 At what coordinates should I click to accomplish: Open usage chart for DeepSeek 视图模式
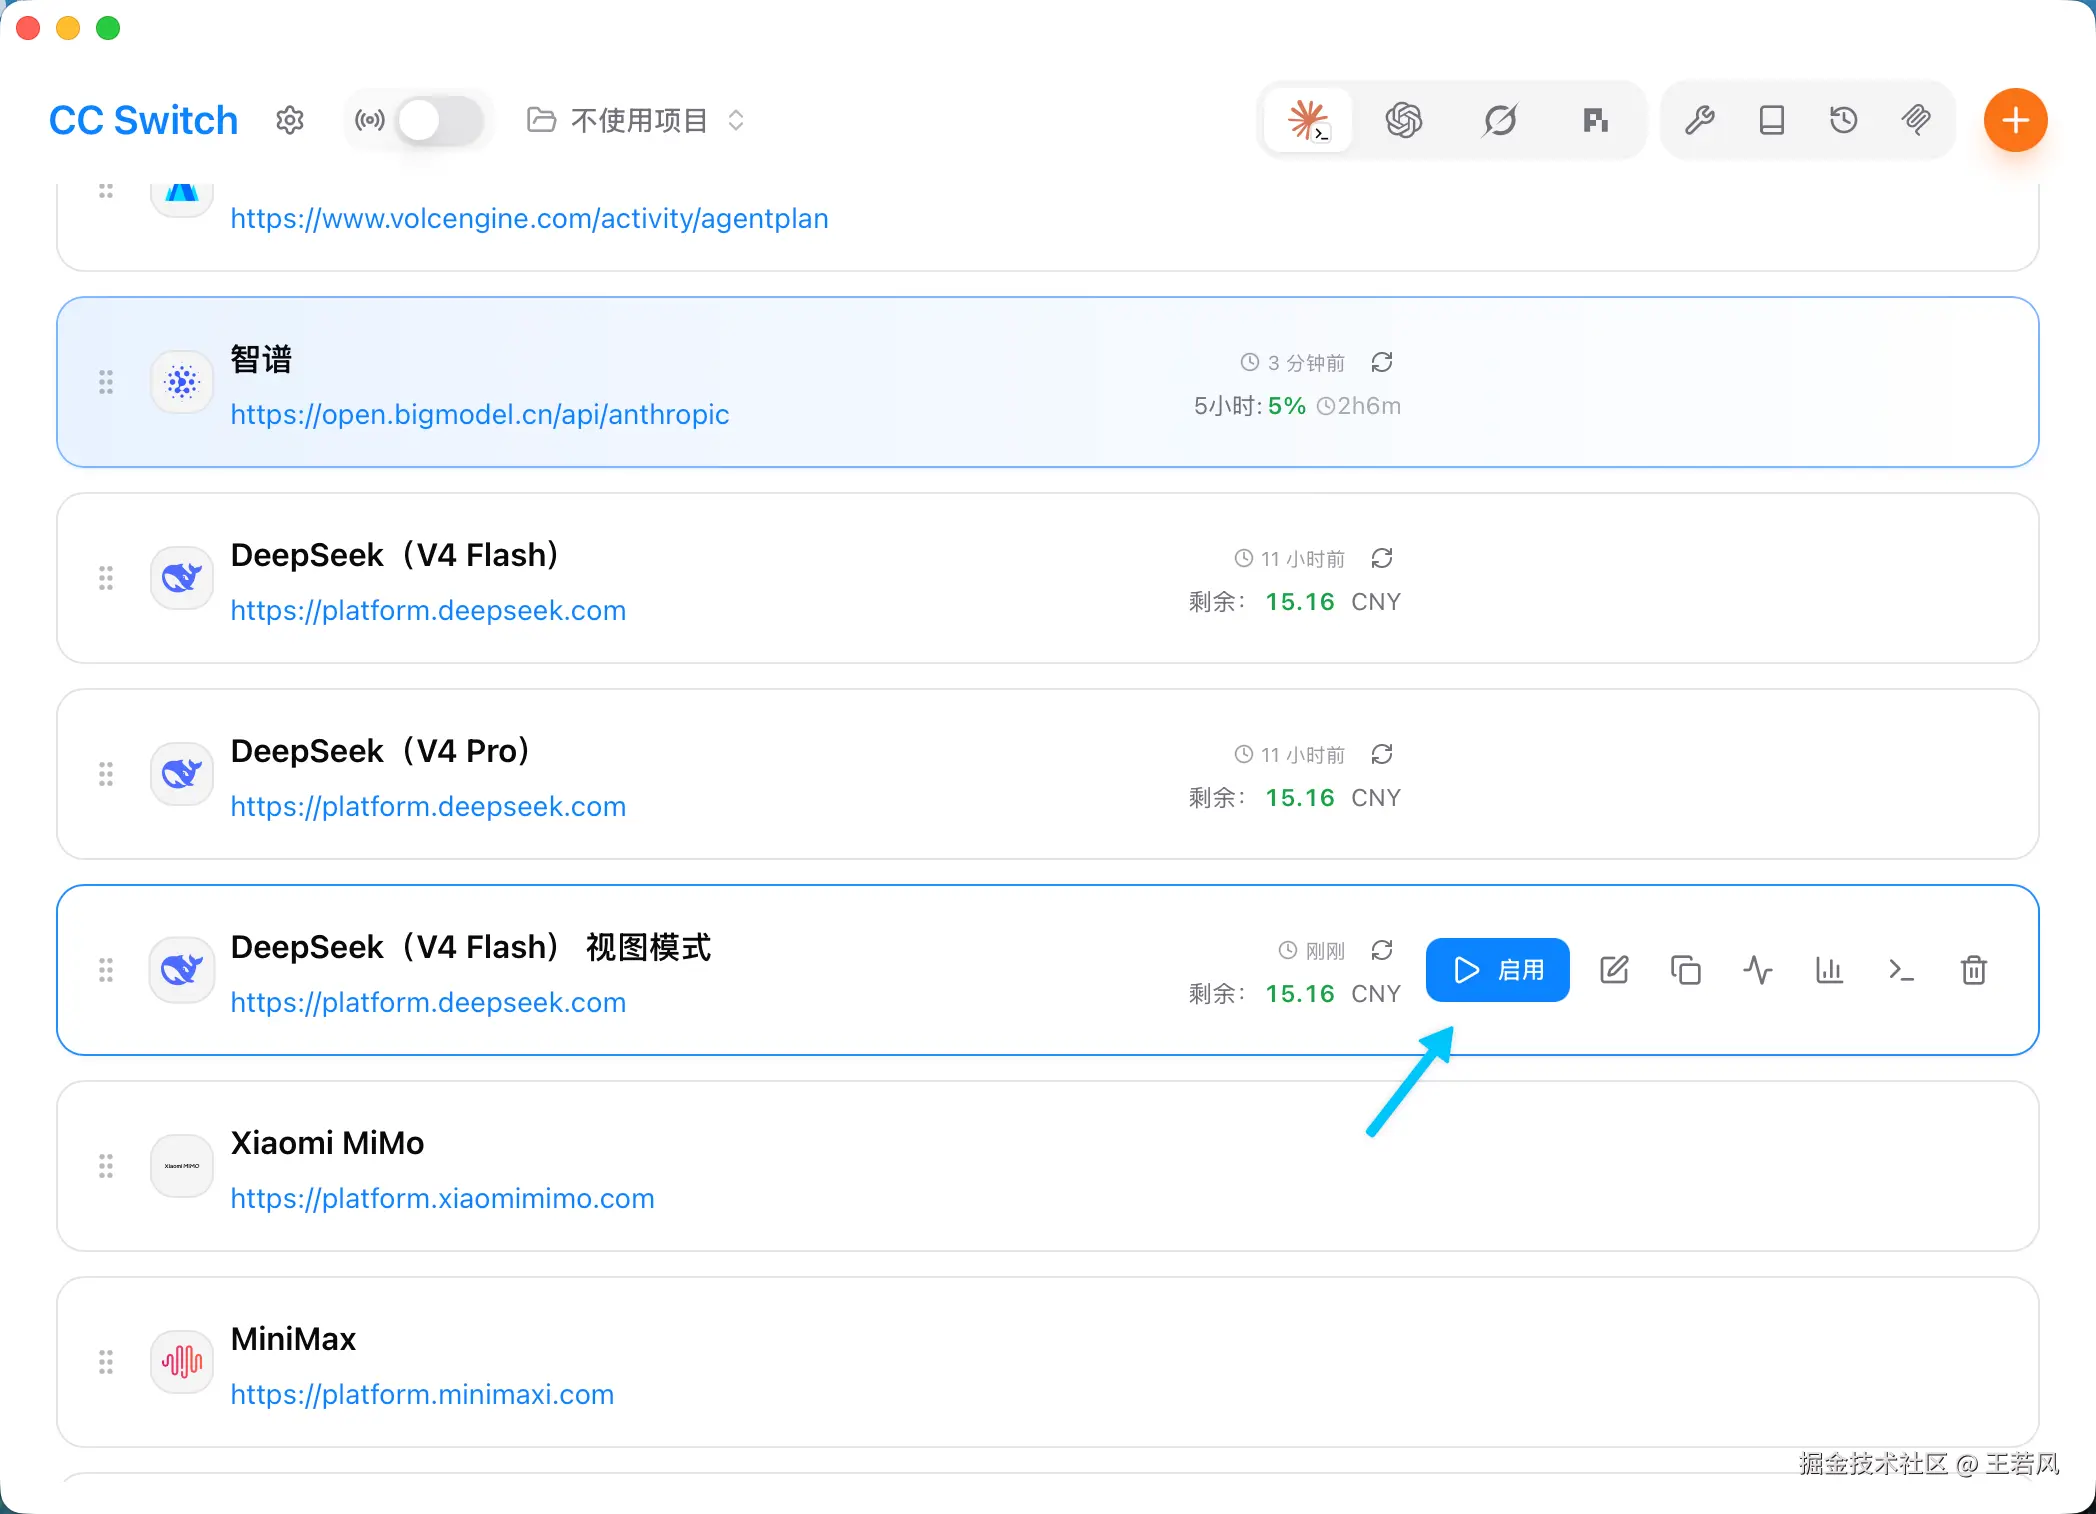(x=1830, y=970)
